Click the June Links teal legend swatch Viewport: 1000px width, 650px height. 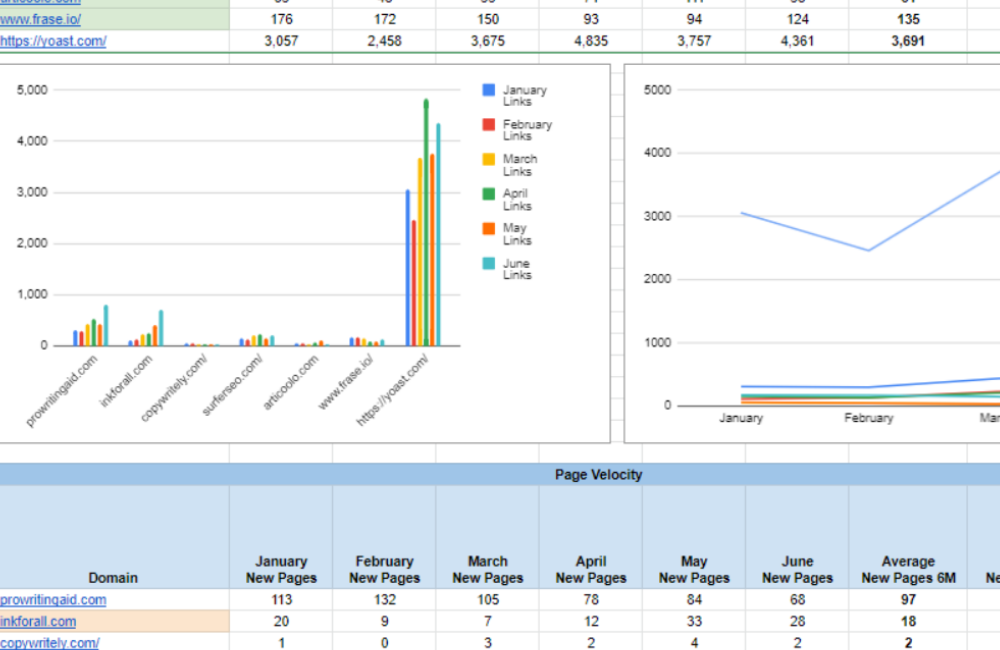click(x=489, y=263)
